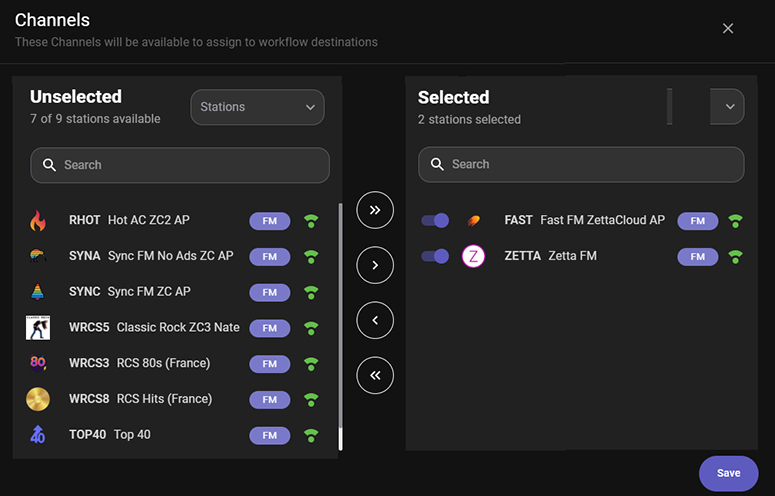Click the WRCS8 gold record icon
The height and width of the screenshot is (496, 775).
[x=38, y=399]
